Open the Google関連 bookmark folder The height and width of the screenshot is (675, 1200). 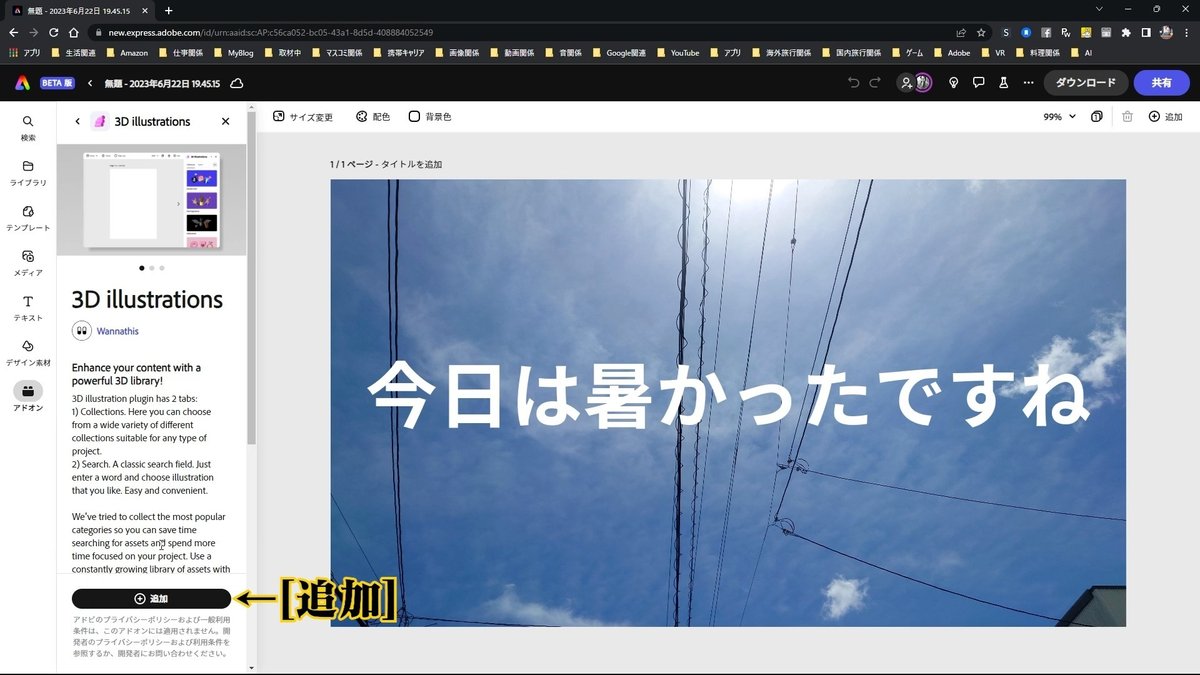click(618, 52)
